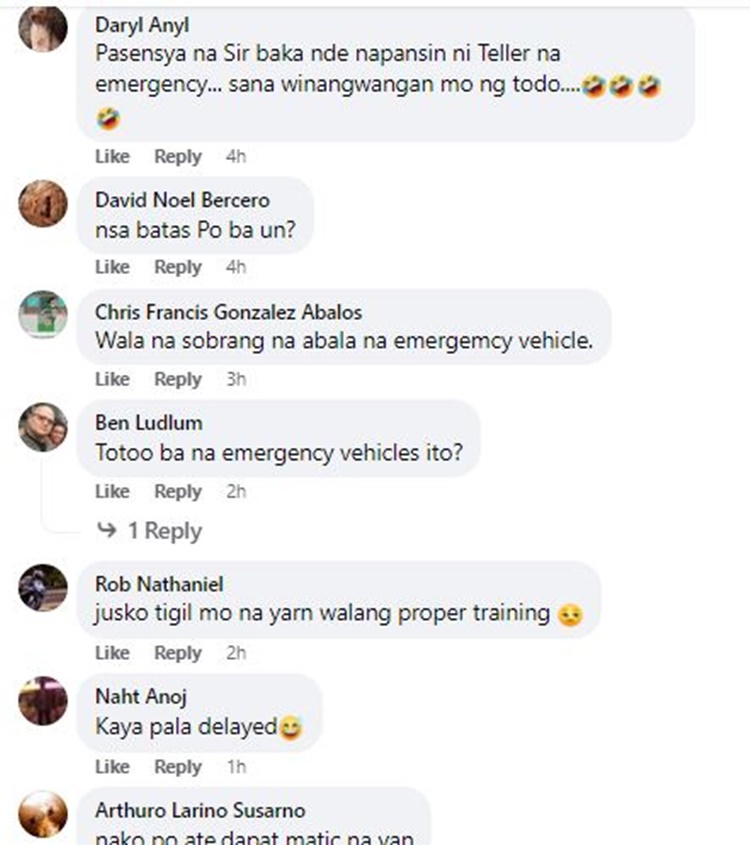Open the name link Arthuro Larino Susarno
Image resolution: width=750 pixels, height=845 pixels.
pos(200,811)
